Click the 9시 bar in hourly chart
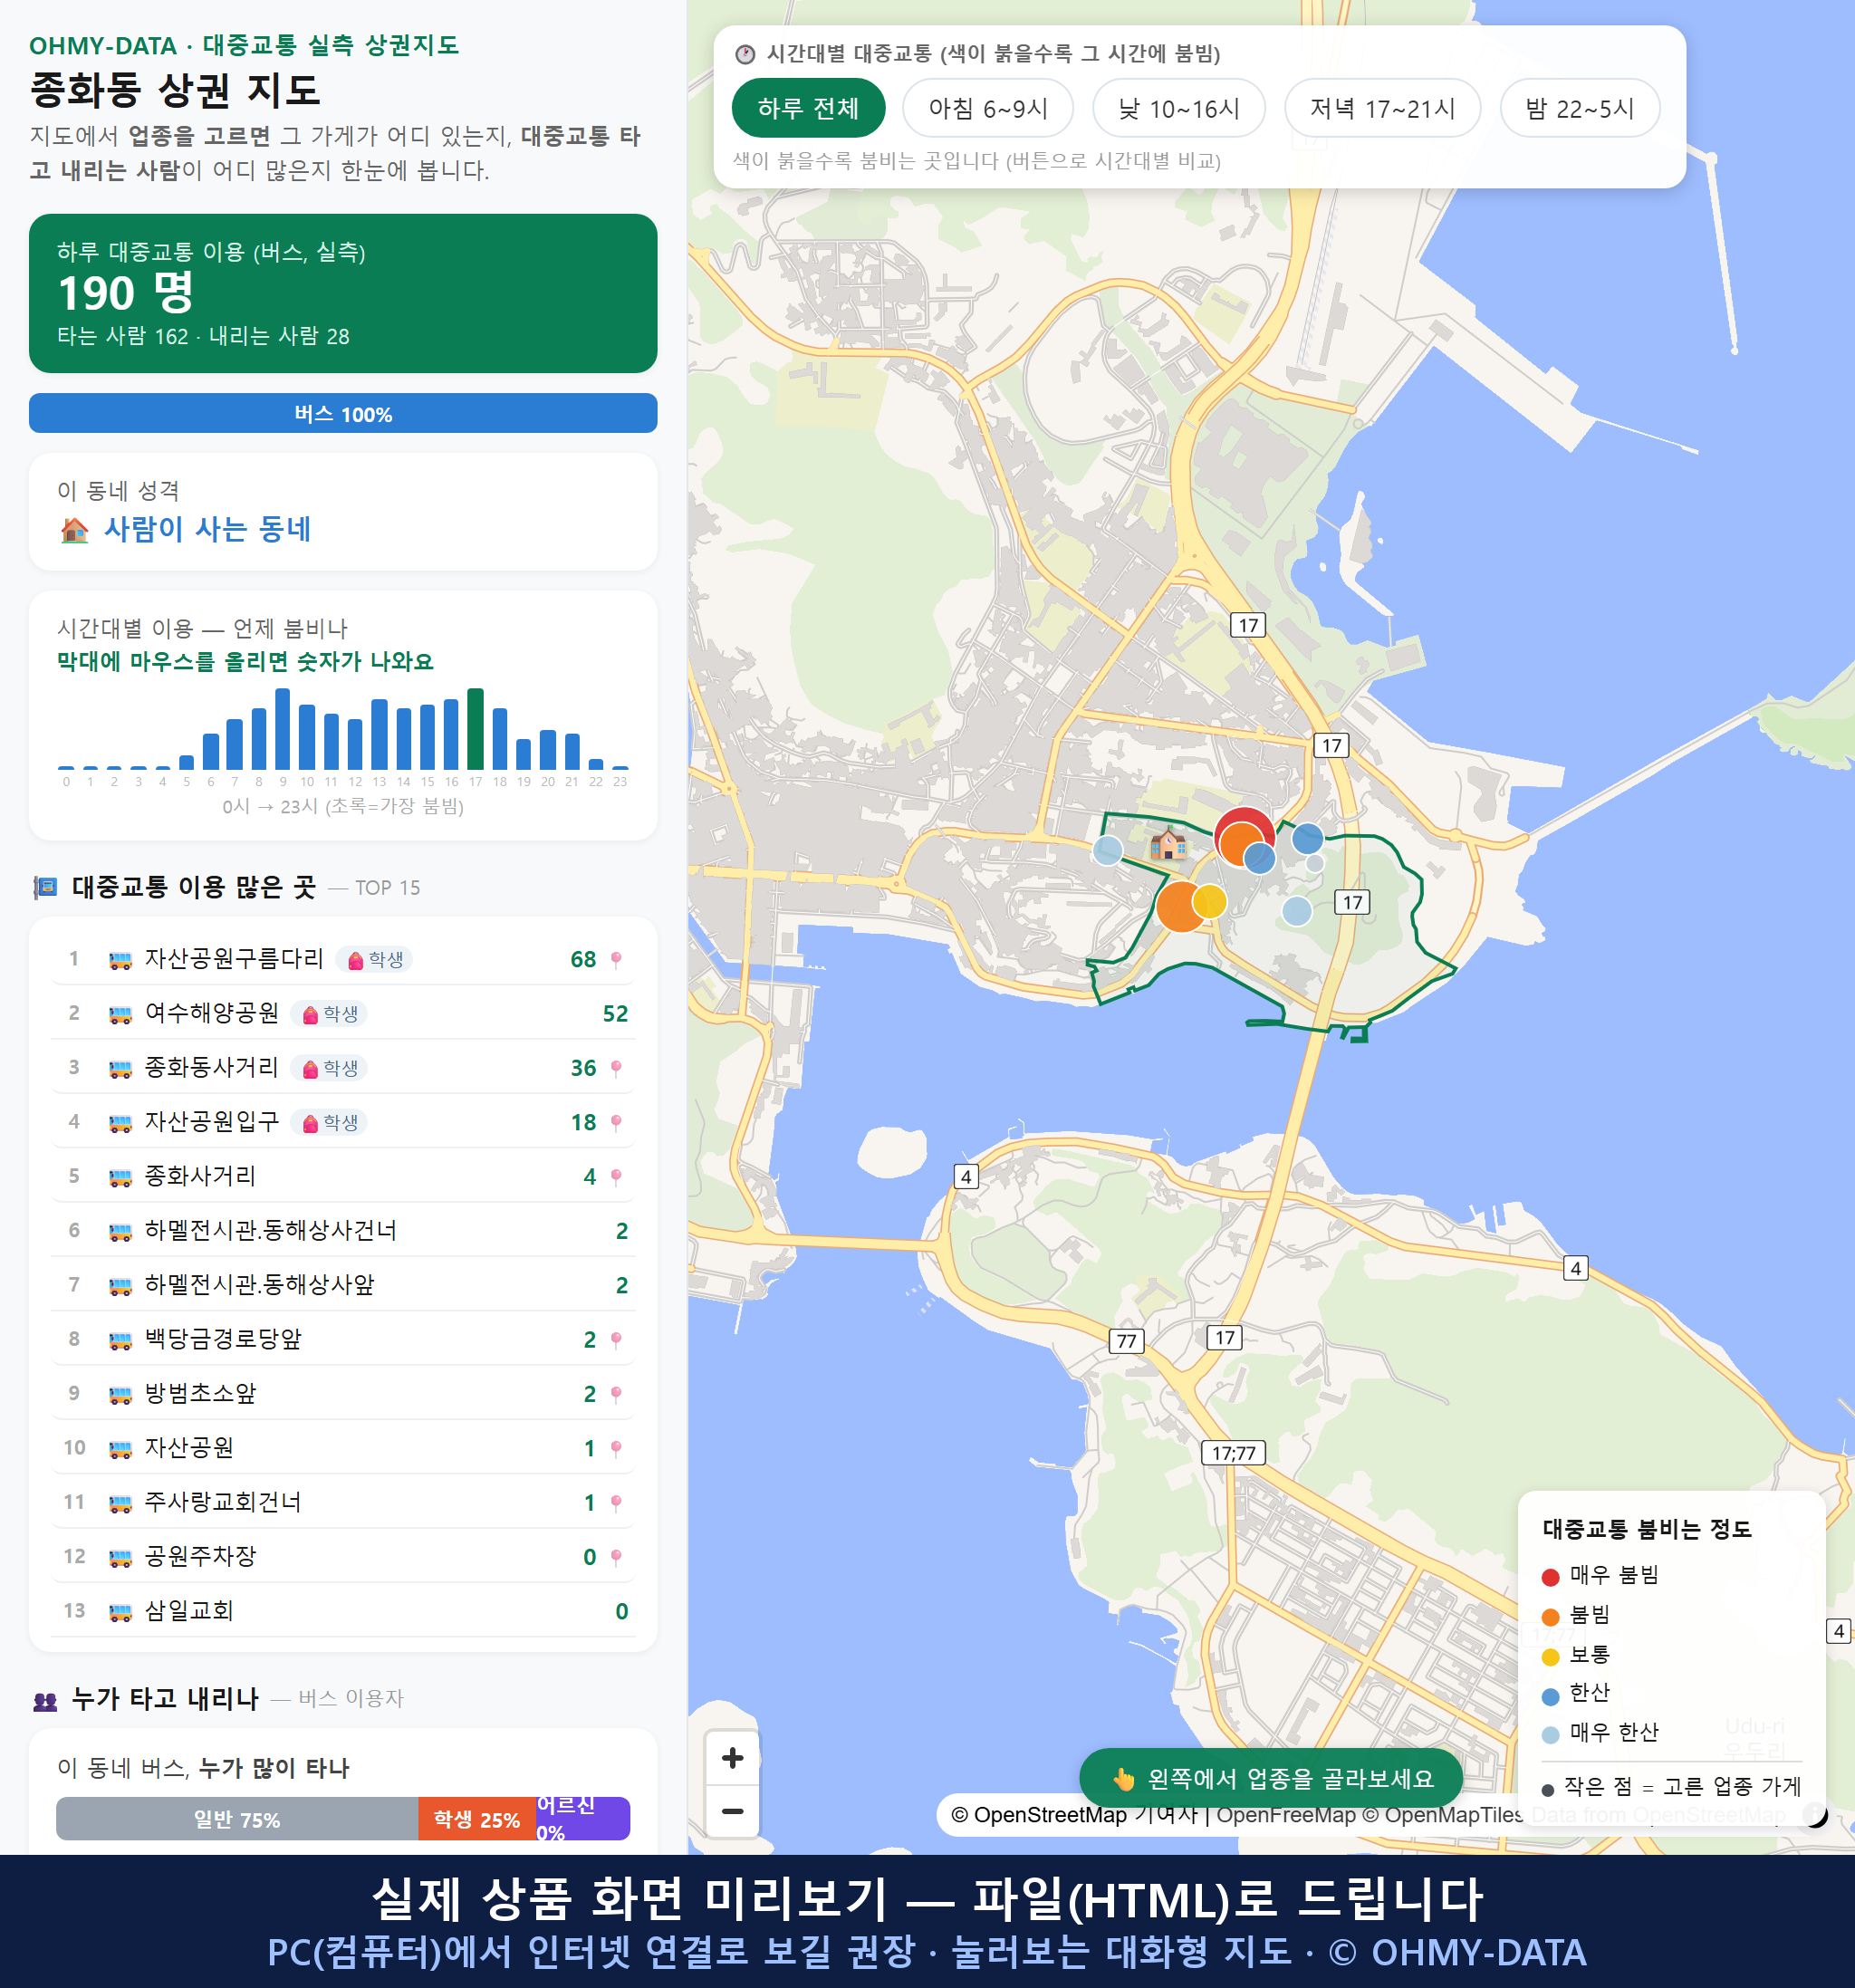This screenshot has height=1988, width=1855. coord(283,728)
